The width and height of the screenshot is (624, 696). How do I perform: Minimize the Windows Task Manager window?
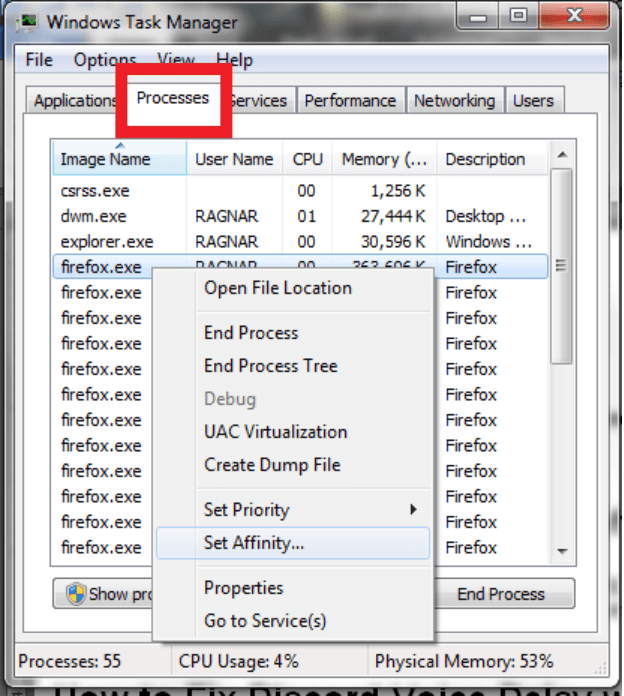pyautogui.click(x=478, y=16)
